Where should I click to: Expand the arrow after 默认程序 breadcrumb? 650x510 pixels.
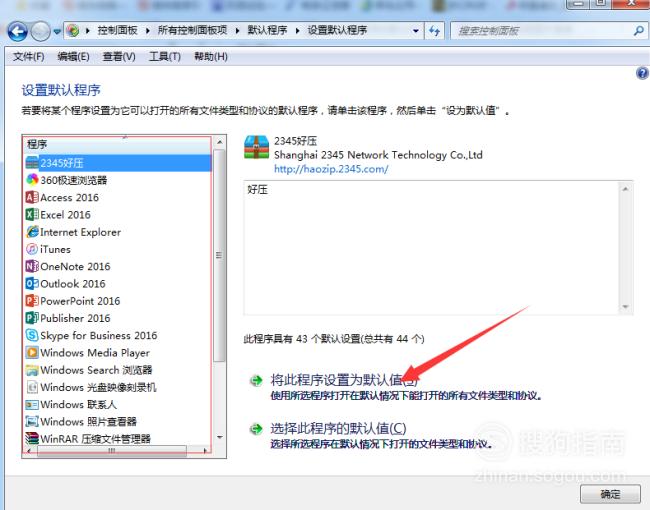298,31
